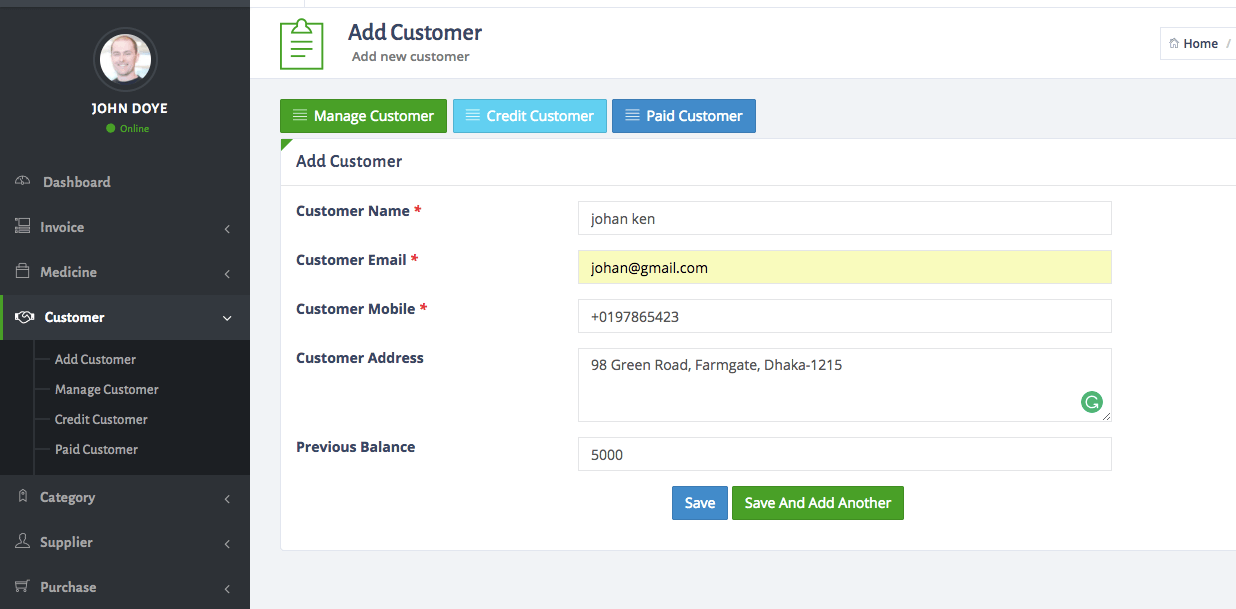Open the Medicine briefcase icon
The image size is (1236, 609).
(22, 271)
